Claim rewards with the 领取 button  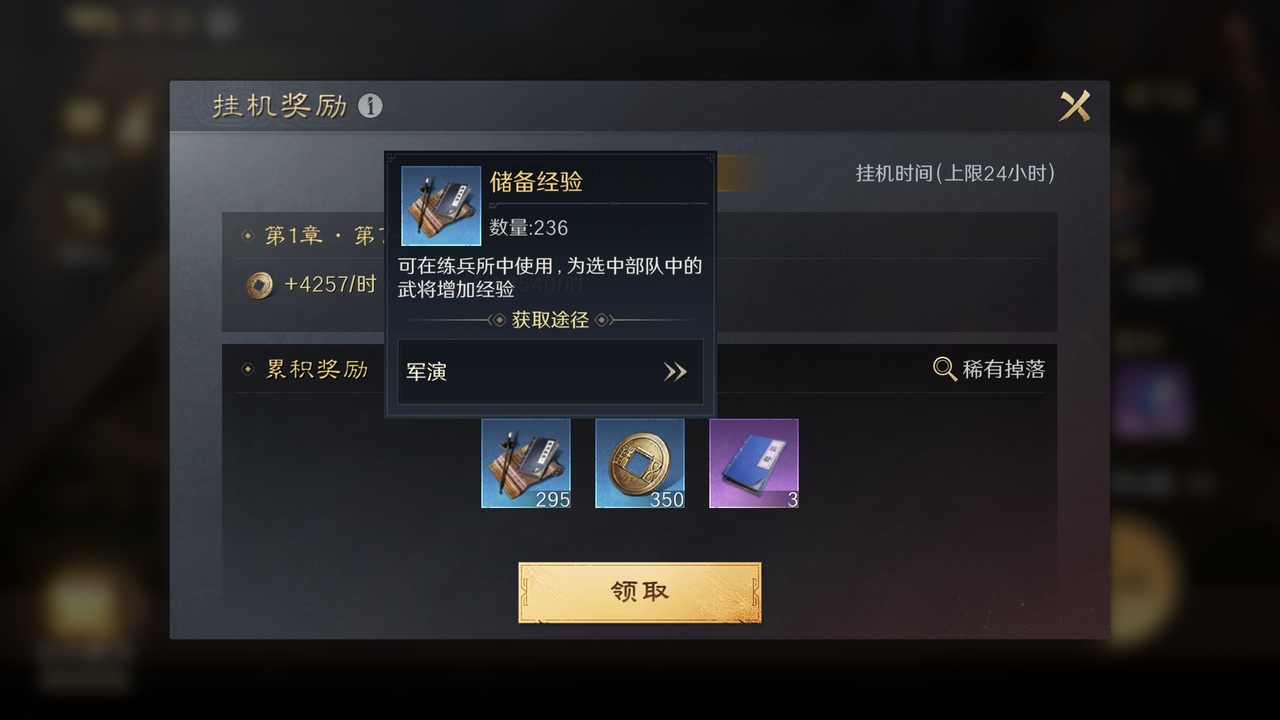pyautogui.click(x=640, y=592)
